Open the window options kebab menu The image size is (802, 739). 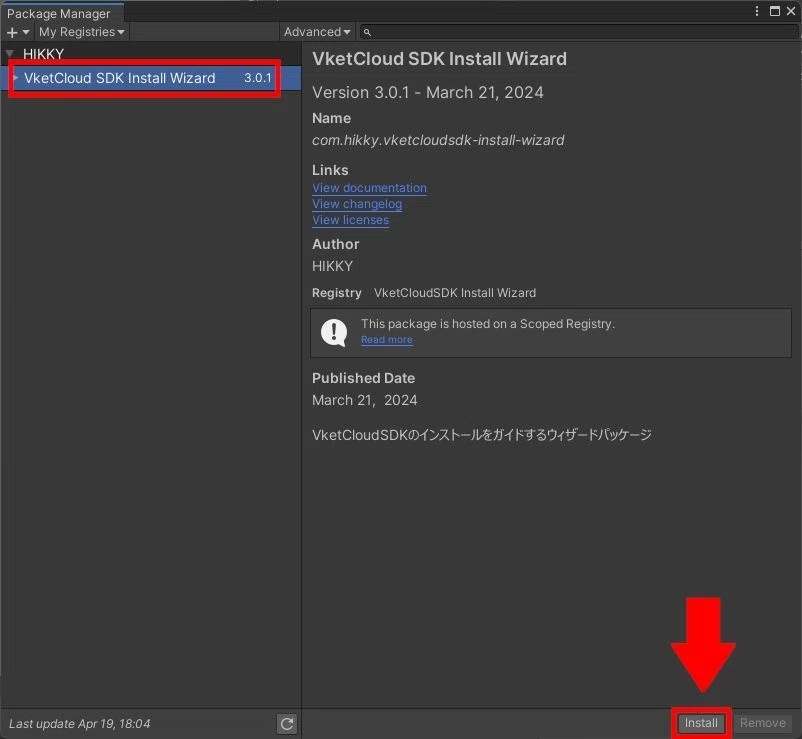[758, 10]
